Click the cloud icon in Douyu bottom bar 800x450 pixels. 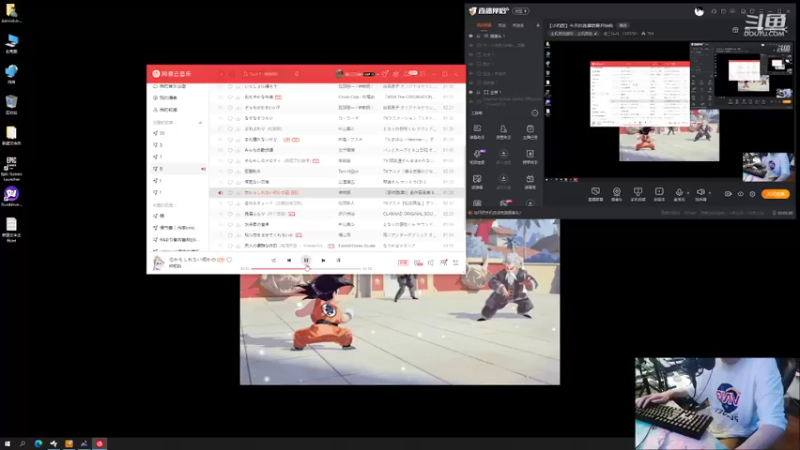(x=740, y=194)
